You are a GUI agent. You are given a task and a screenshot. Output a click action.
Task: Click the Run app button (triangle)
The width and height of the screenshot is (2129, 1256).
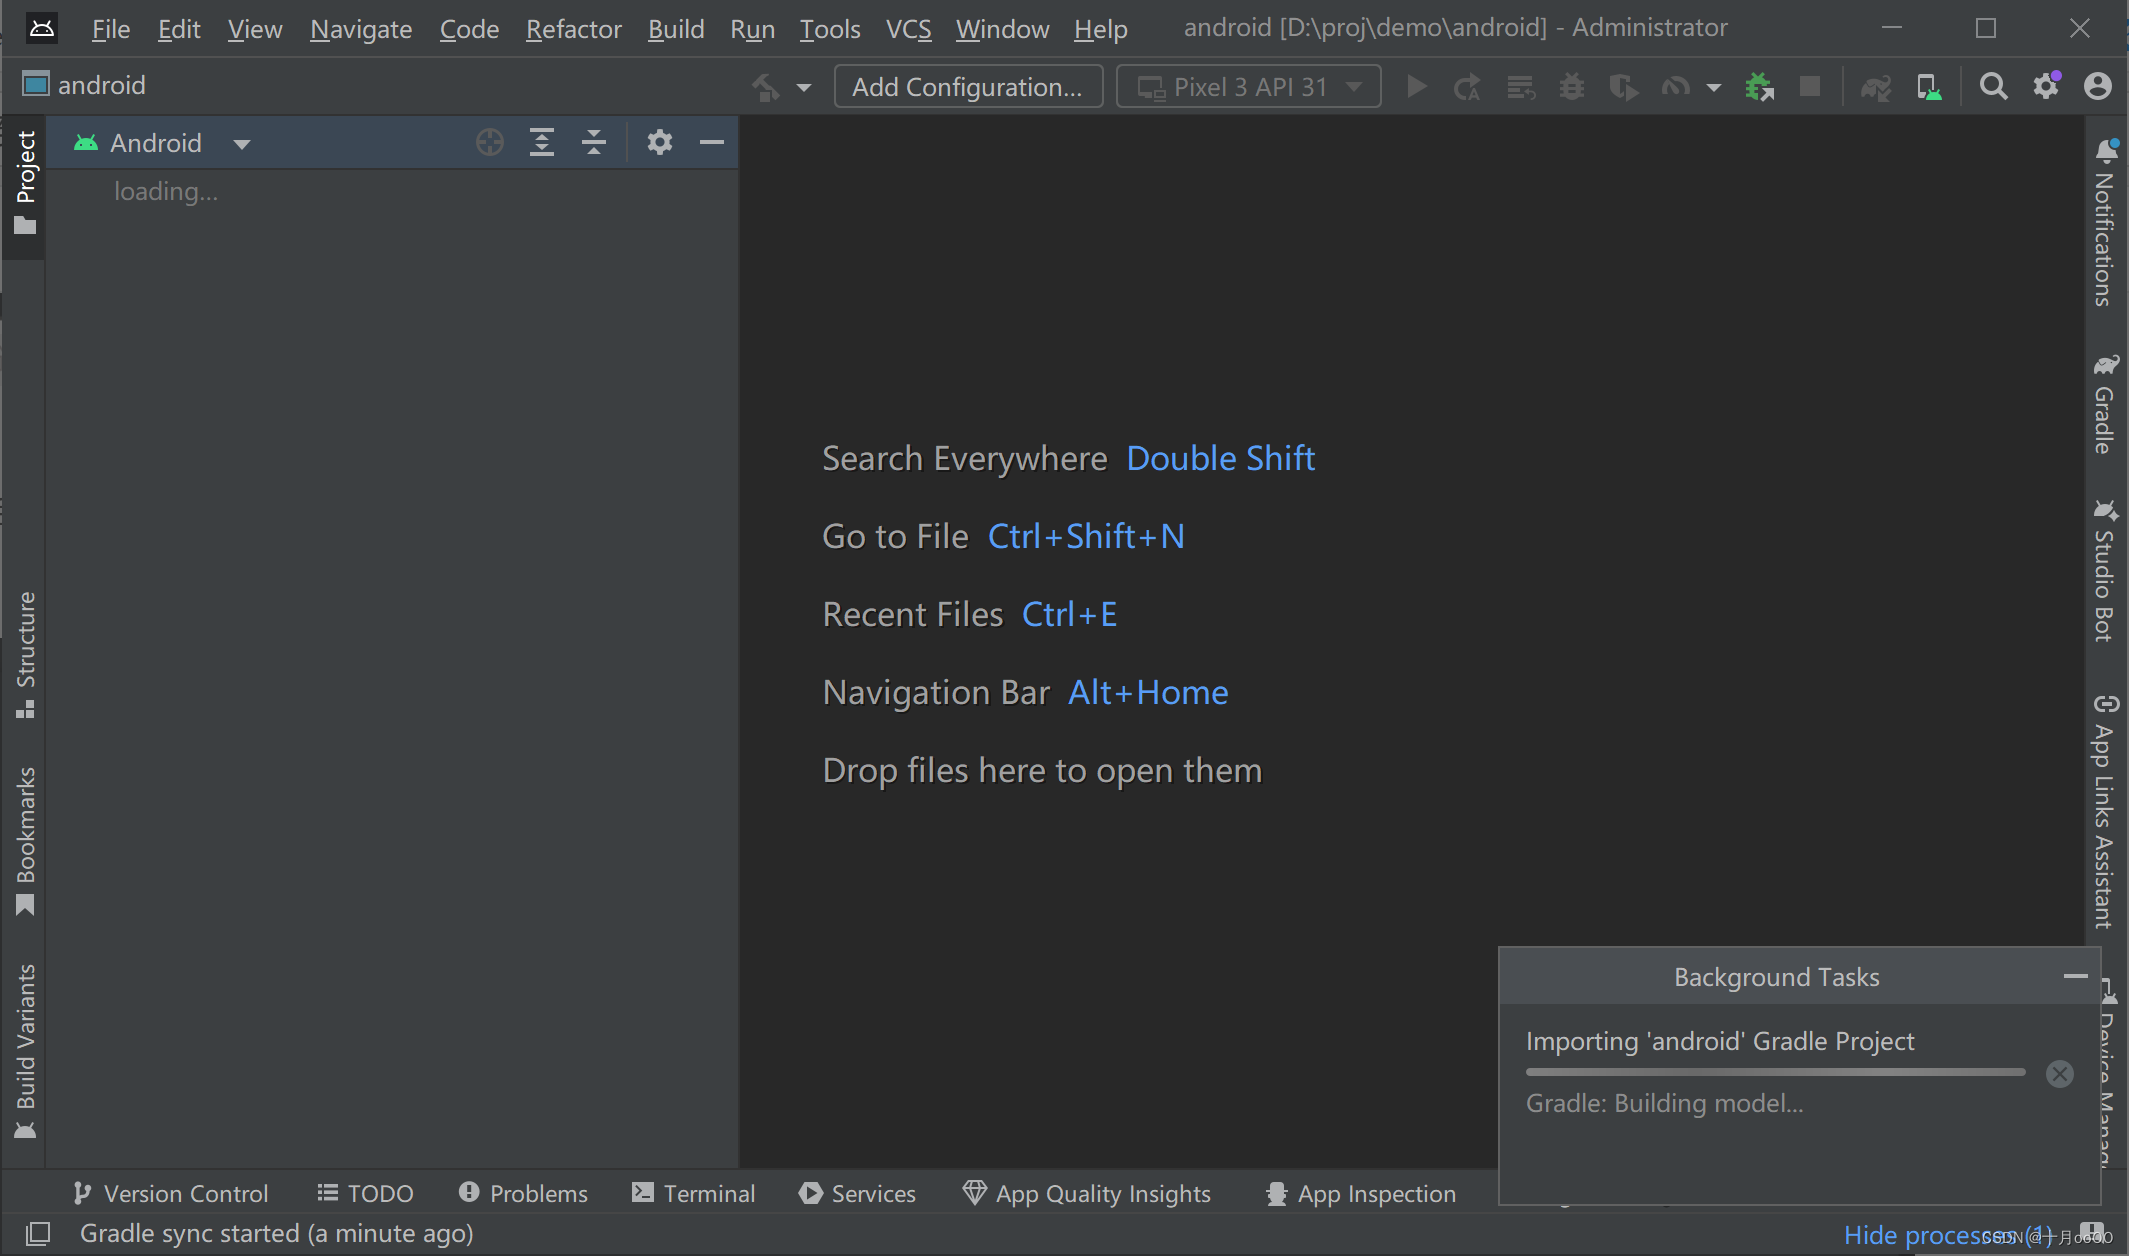pyautogui.click(x=1417, y=85)
